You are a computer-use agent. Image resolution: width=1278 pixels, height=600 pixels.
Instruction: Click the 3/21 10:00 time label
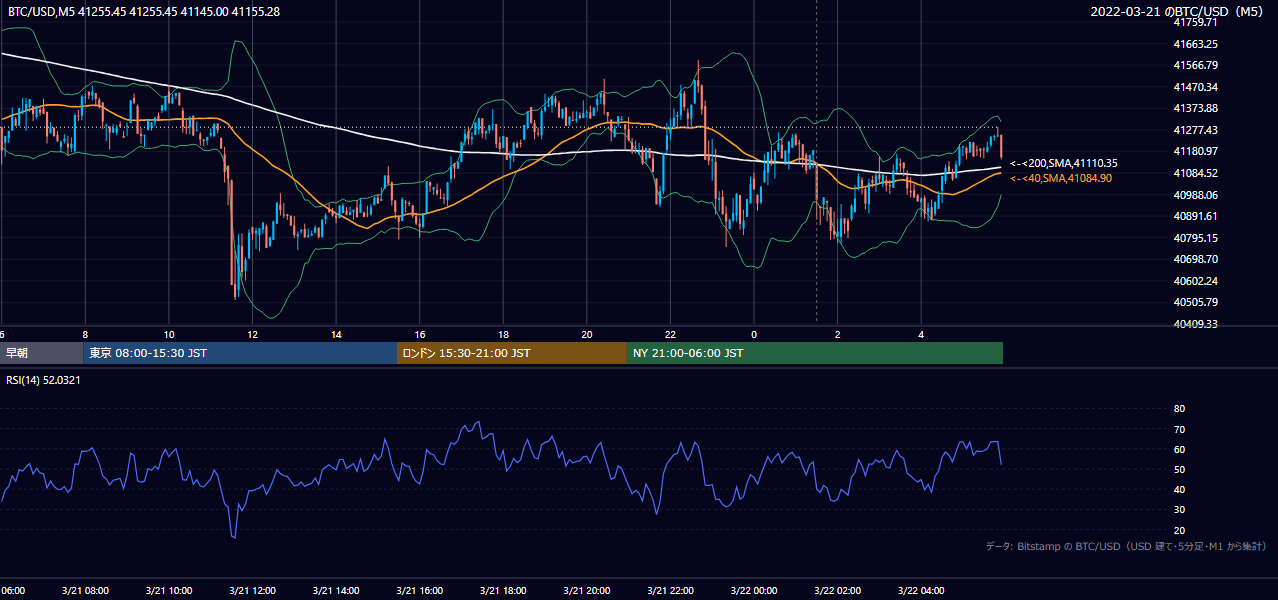click(169, 591)
